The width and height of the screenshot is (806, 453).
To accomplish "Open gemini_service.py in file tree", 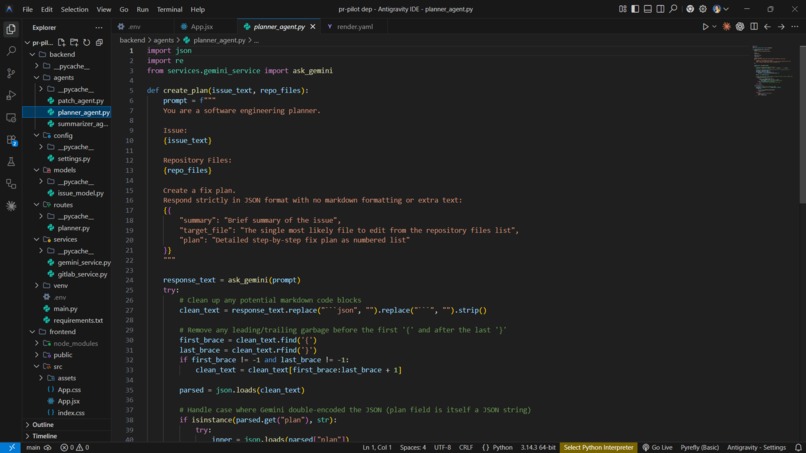I will (x=84, y=262).
